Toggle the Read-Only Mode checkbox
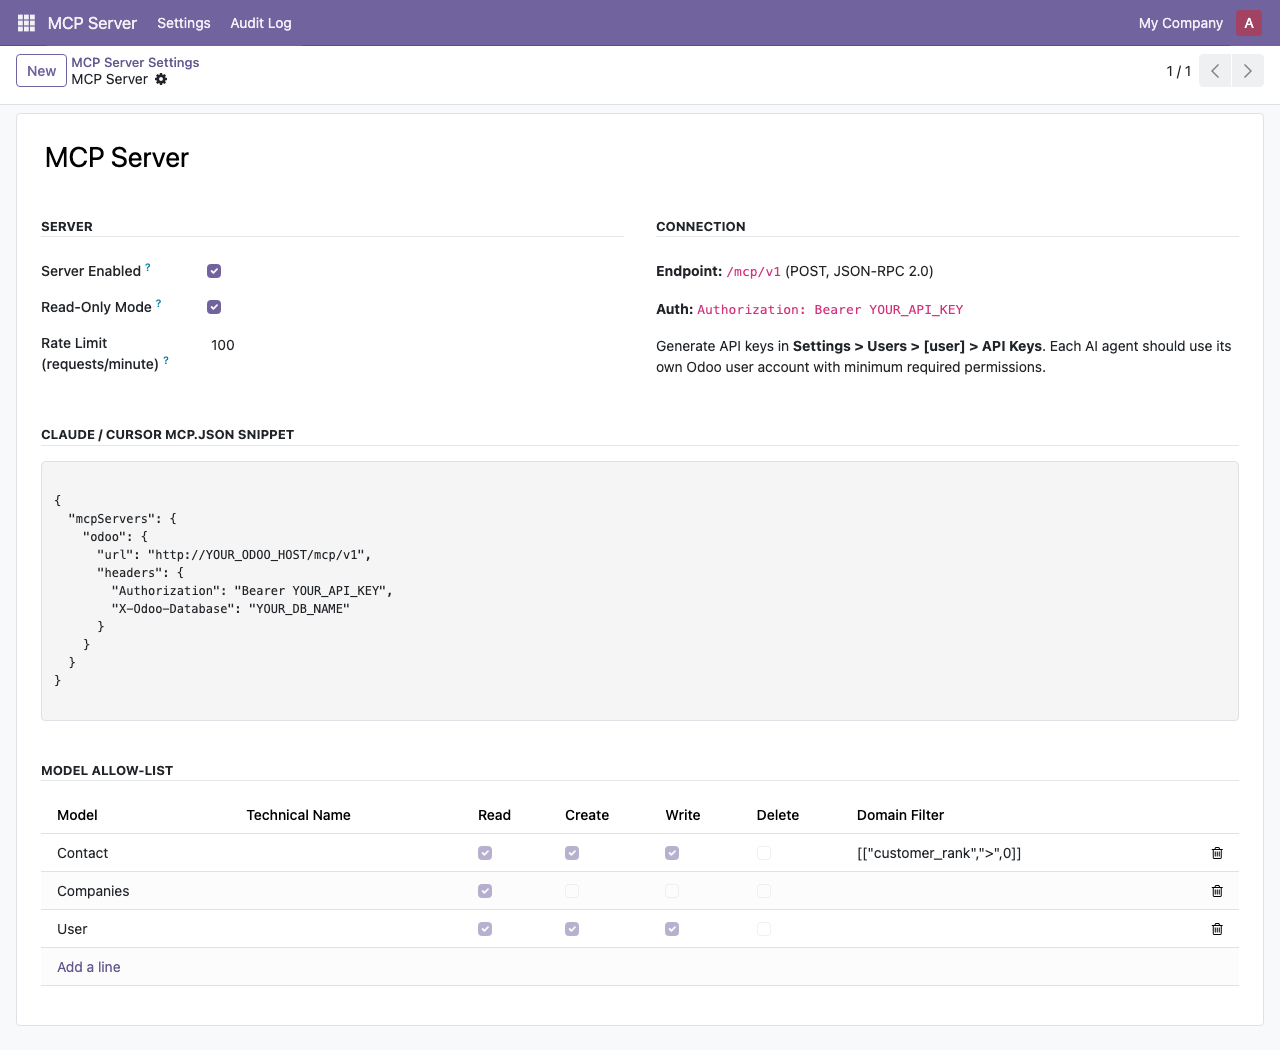Screen dimensions: 1280x1050 point(214,307)
